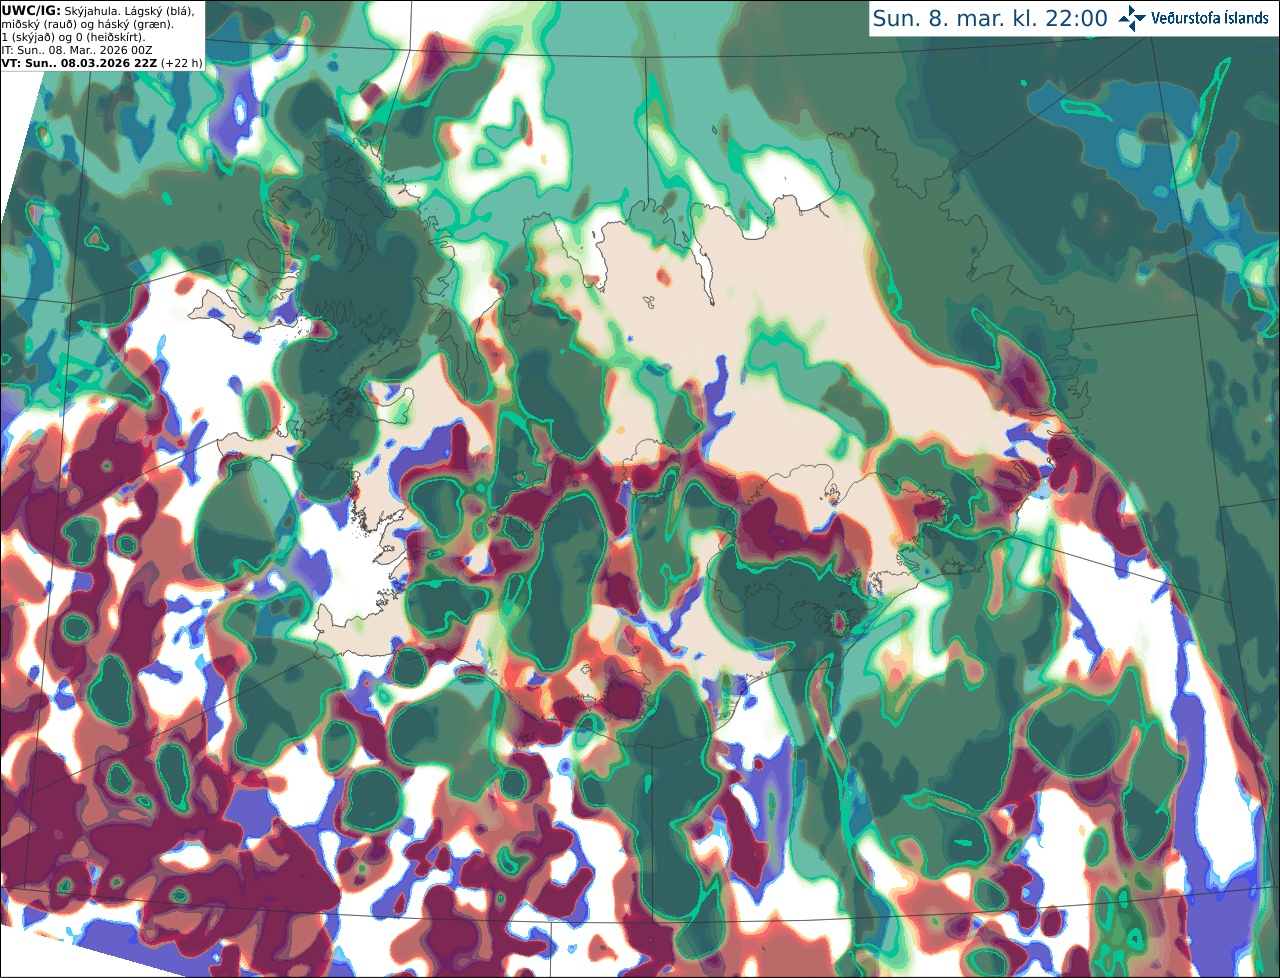Click the 'VT: Sun.. 08.03.2026 22Z (+22 h)' line

coord(102,63)
